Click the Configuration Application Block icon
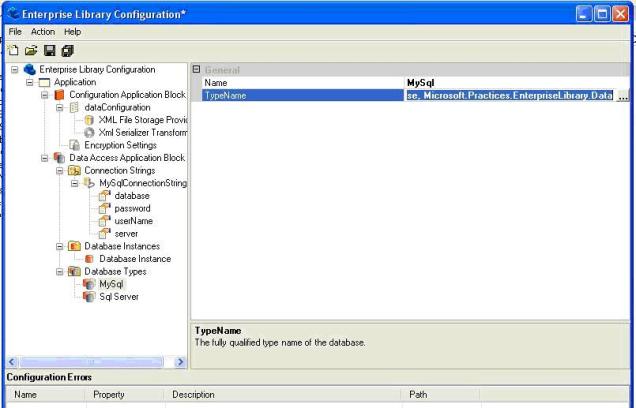Screen dimensions: 636x408 pyautogui.click(x=59, y=95)
